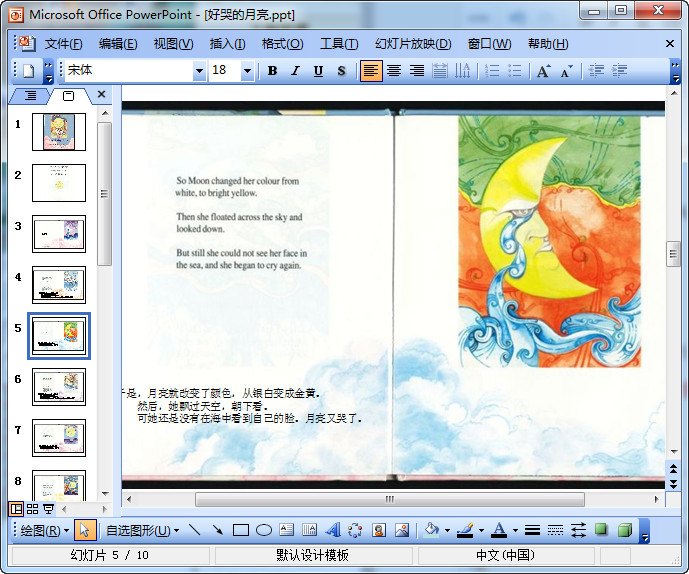Close the slides pane
The image size is (689, 574).
[x=102, y=94]
